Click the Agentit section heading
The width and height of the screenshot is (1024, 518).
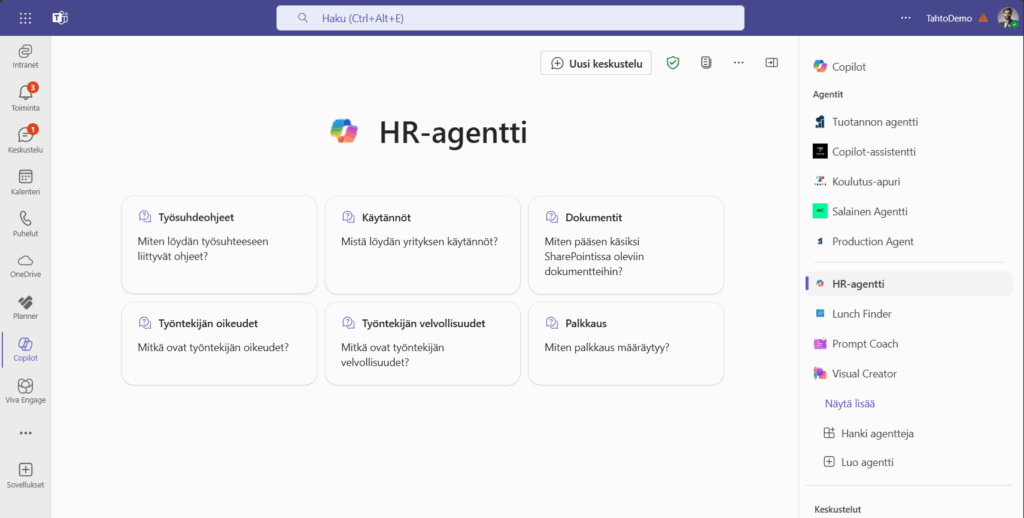827,95
